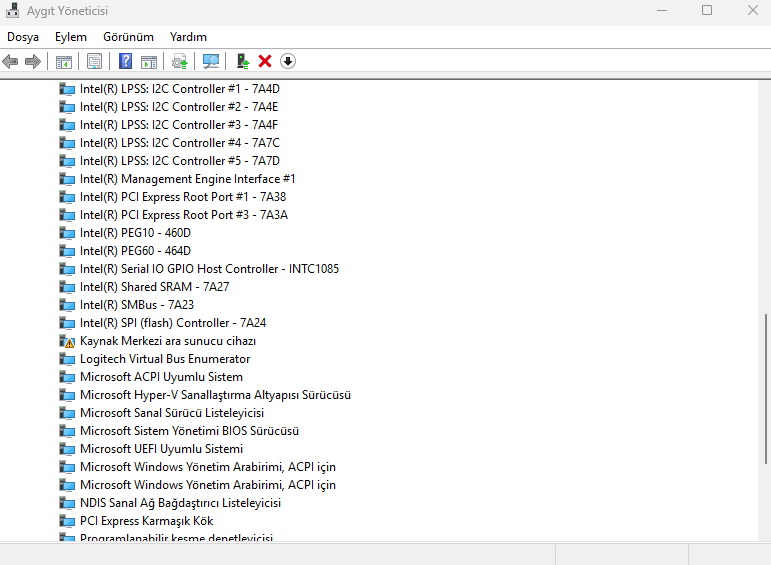Select Intel(R) LPSS: I2C Controller #4 - 7A7C
This screenshot has width=771, height=565.
pos(180,143)
